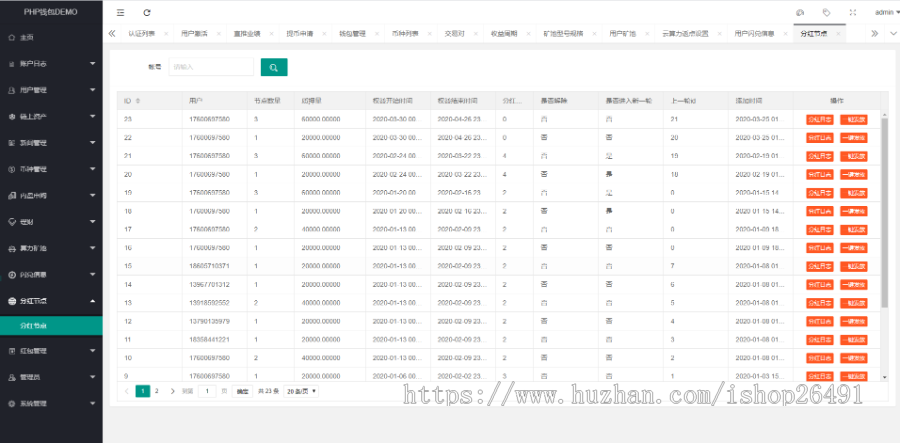Click the 币种管理 coin icon in the sidebar

click(x=11, y=169)
